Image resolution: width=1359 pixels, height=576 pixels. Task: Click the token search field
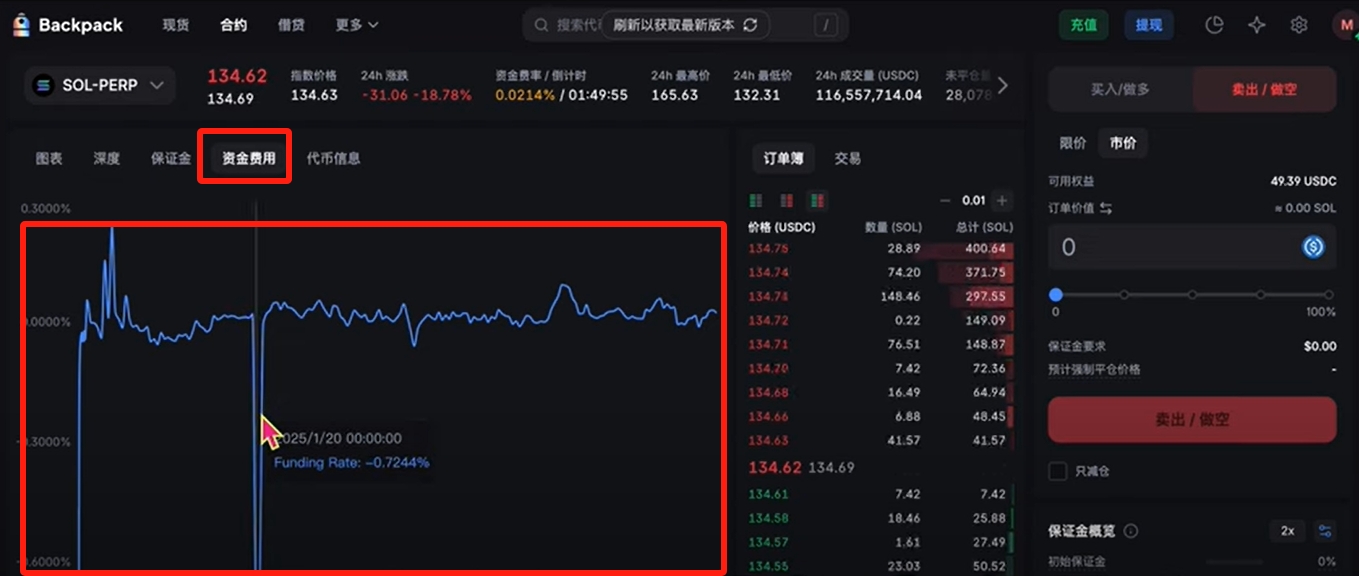[x=685, y=25]
